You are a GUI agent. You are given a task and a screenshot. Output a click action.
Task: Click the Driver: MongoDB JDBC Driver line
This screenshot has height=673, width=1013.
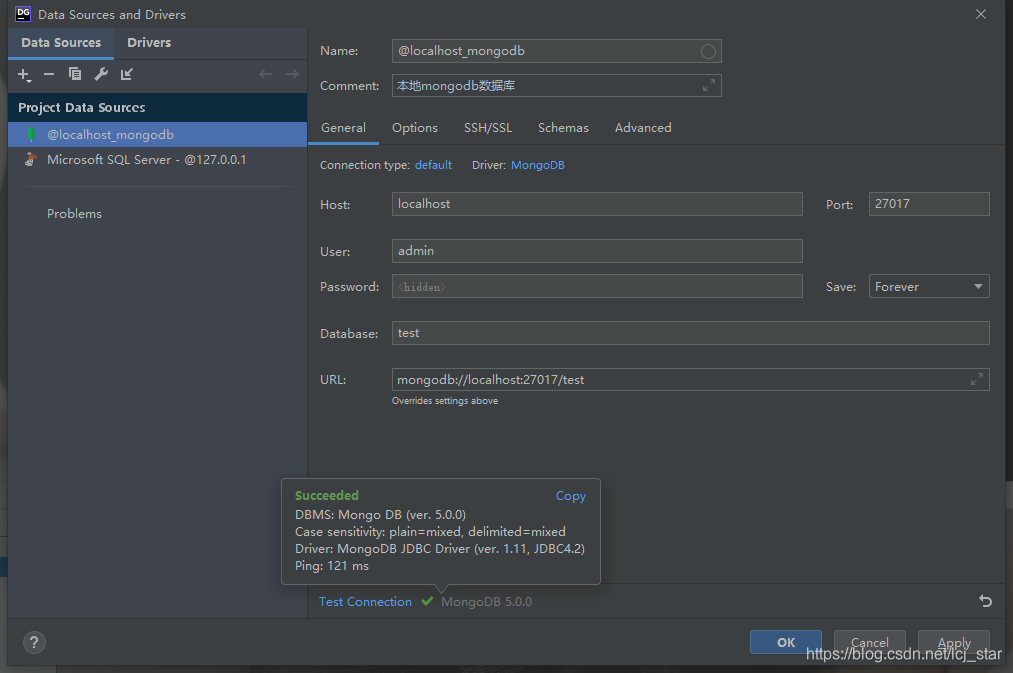(440, 549)
